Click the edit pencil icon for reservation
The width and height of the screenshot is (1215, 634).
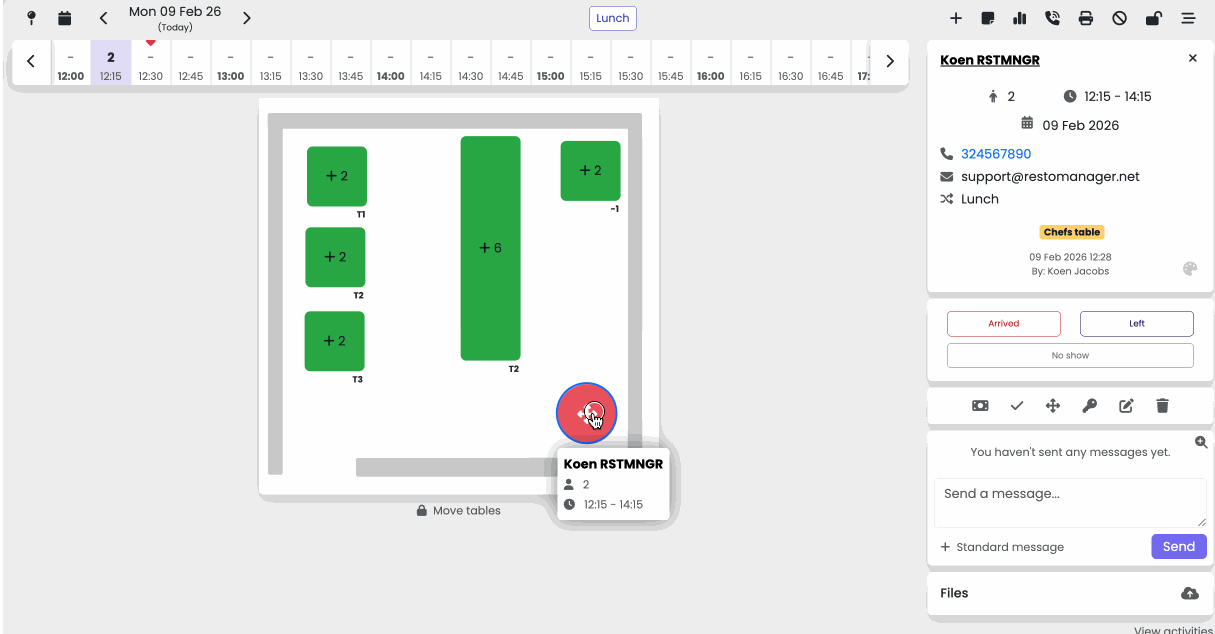(x=1126, y=406)
